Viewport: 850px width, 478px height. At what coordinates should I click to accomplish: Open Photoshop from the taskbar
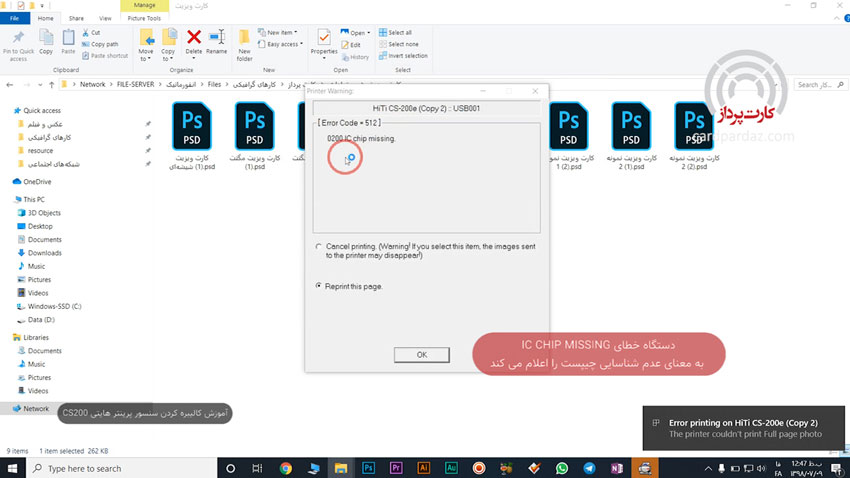pyautogui.click(x=369, y=468)
